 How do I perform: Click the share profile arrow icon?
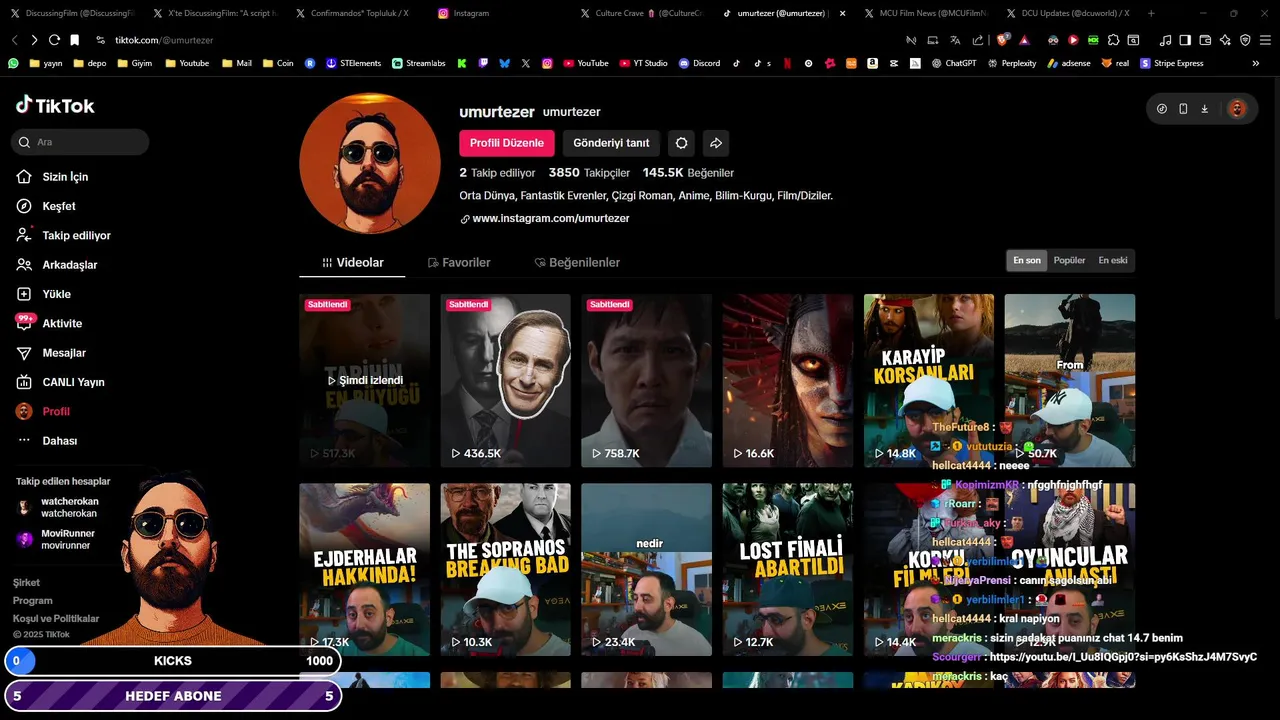point(716,143)
